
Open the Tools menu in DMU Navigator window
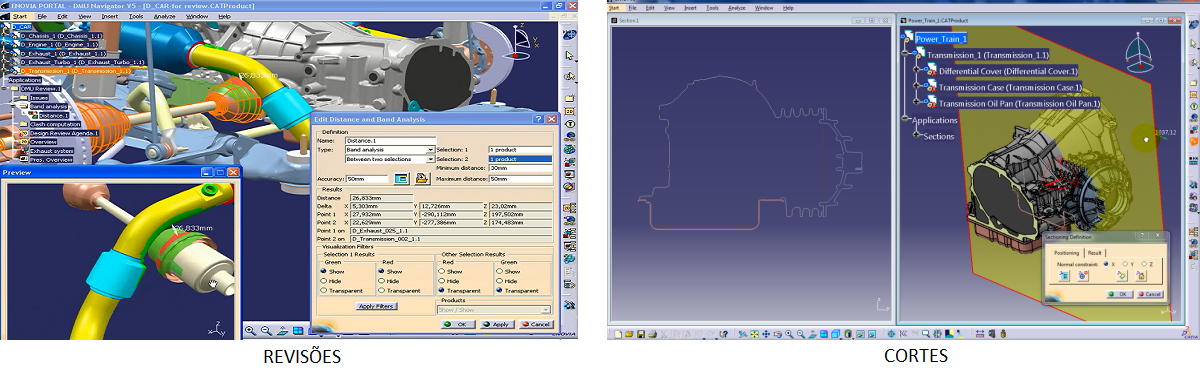click(136, 16)
